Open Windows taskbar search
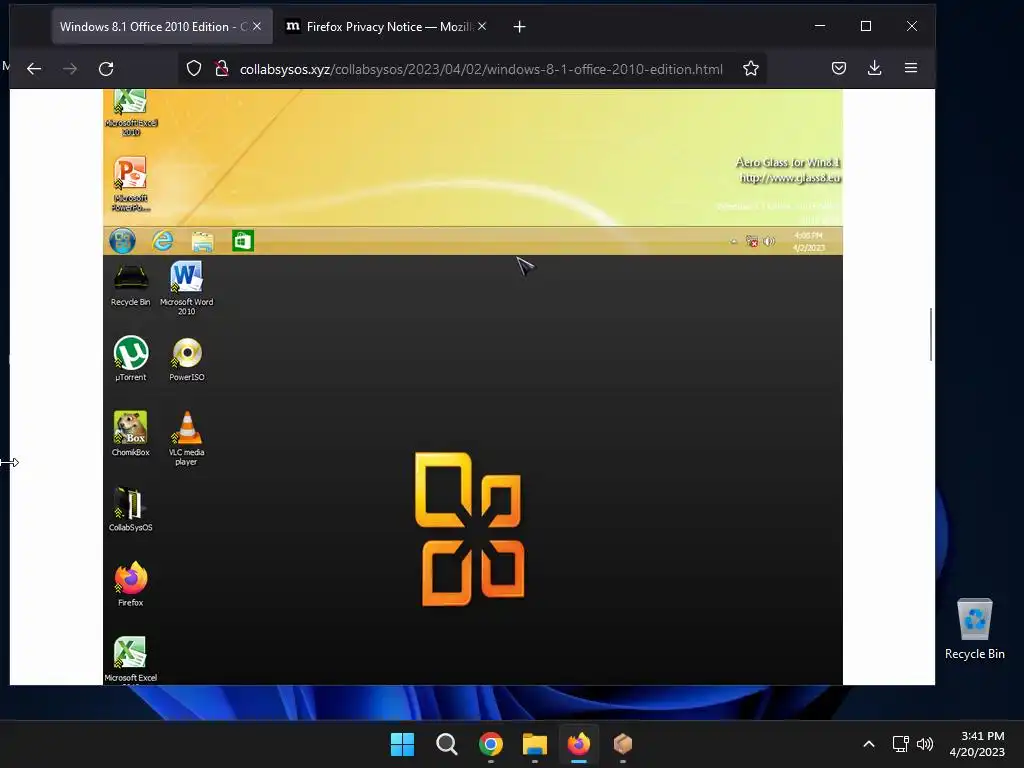Screen dimensions: 1024x768 coord(447,744)
